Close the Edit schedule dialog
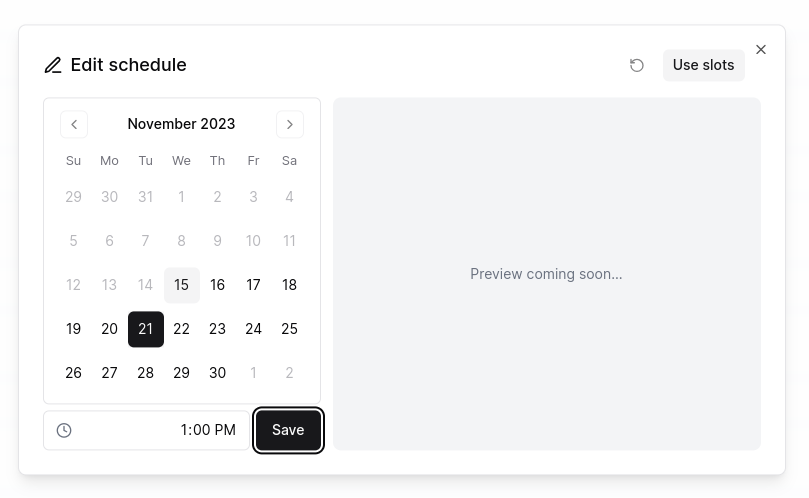Viewport: 809px width, 498px height. point(761,49)
